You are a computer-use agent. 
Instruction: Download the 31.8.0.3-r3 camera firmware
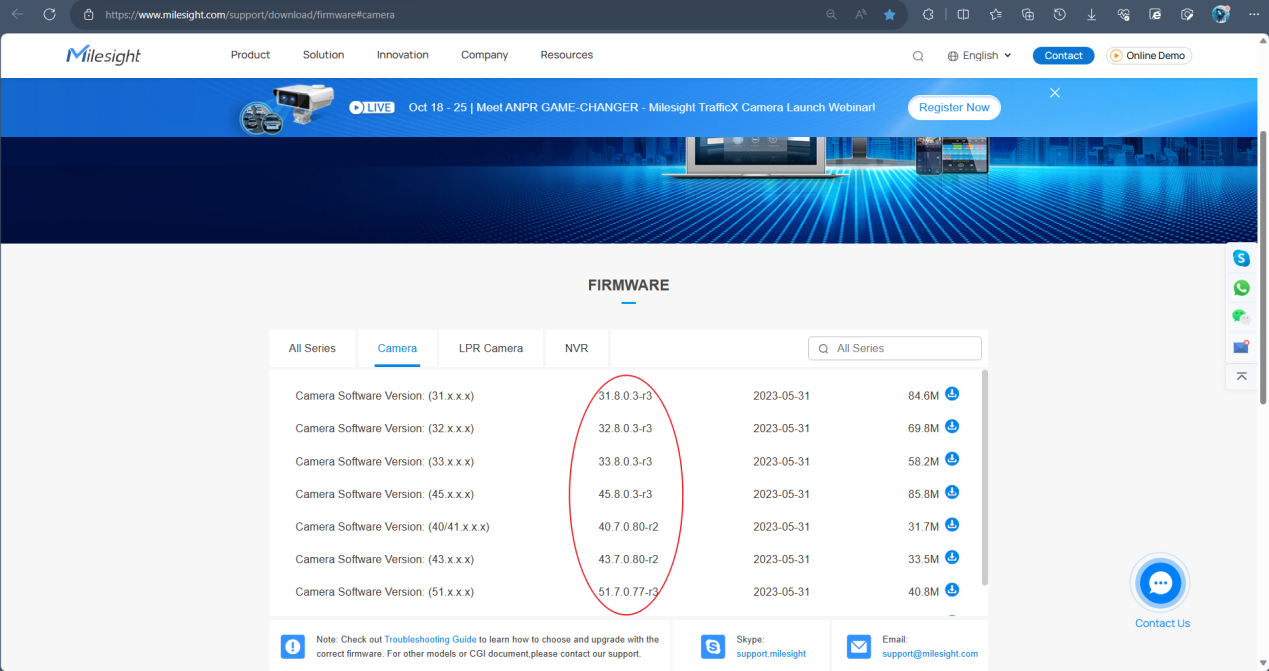952,394
